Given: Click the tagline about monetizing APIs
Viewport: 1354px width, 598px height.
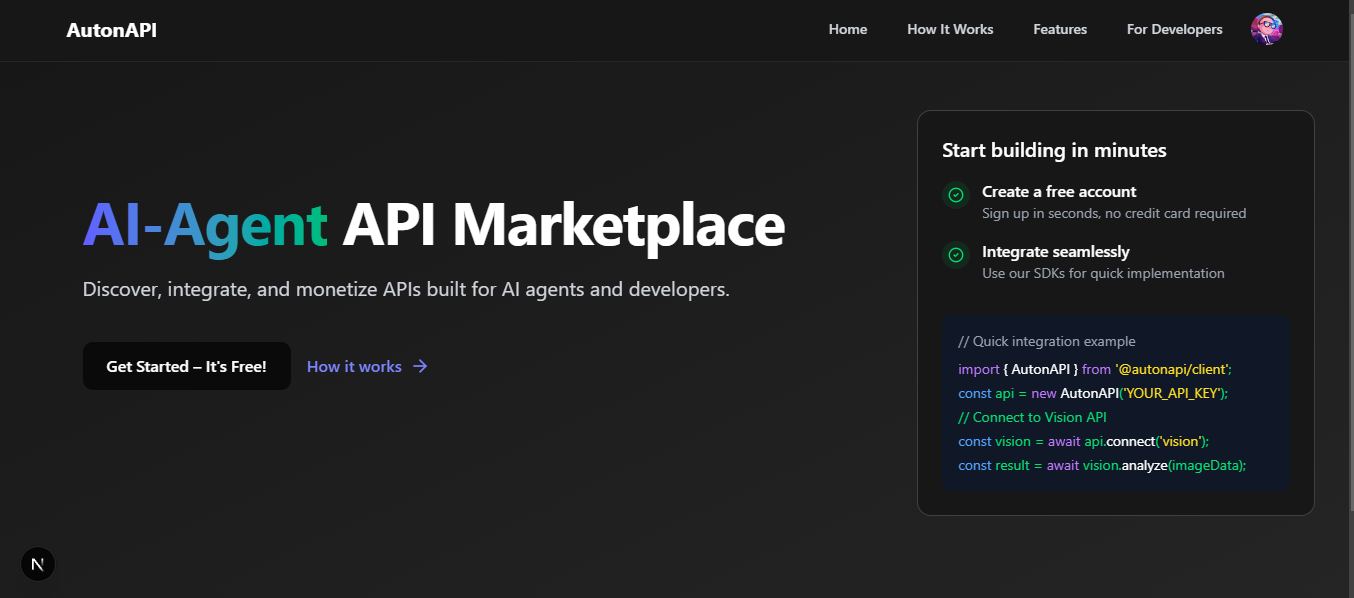Looking at the screenshot, I should pos(406,289).
